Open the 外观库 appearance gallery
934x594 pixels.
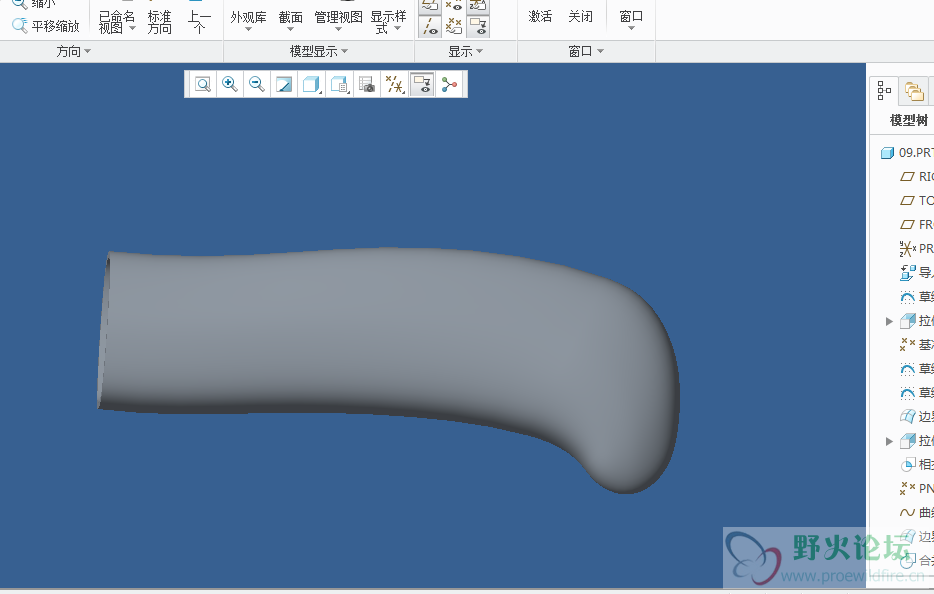click(x=248, y=20)
